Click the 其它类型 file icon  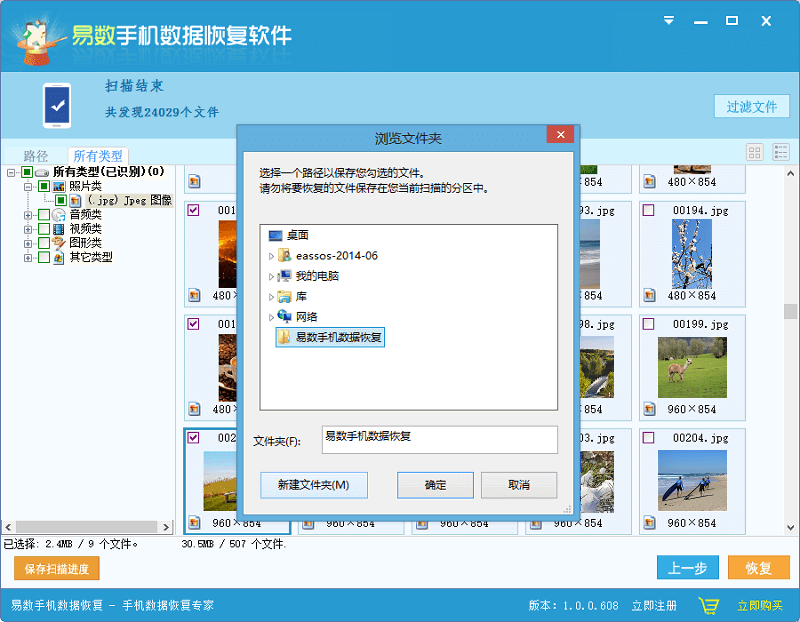point(59,257)
